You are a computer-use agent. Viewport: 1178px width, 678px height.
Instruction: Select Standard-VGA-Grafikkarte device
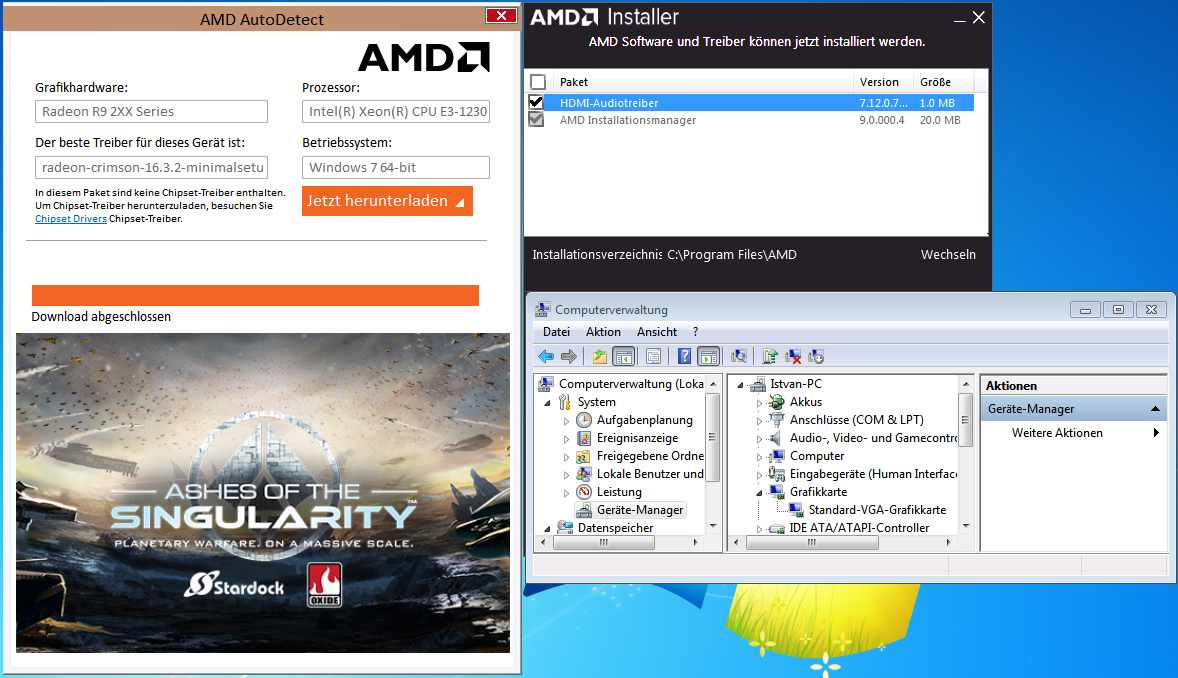tap(877, 510)
